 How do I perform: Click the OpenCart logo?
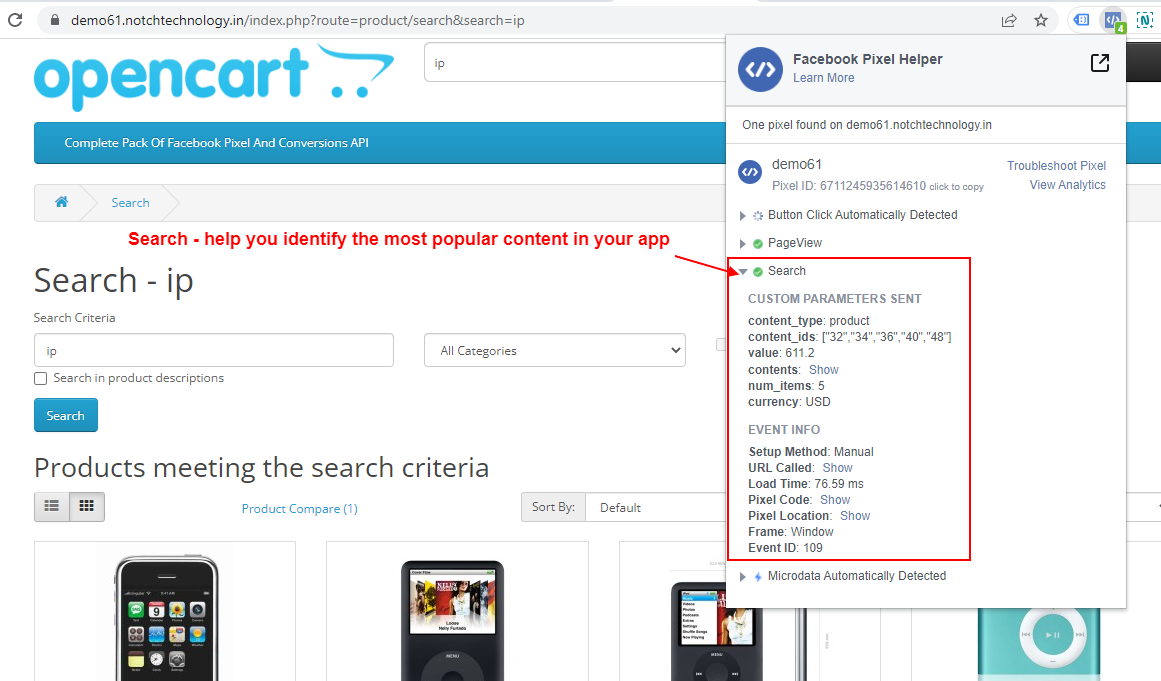tap(213, 77)
